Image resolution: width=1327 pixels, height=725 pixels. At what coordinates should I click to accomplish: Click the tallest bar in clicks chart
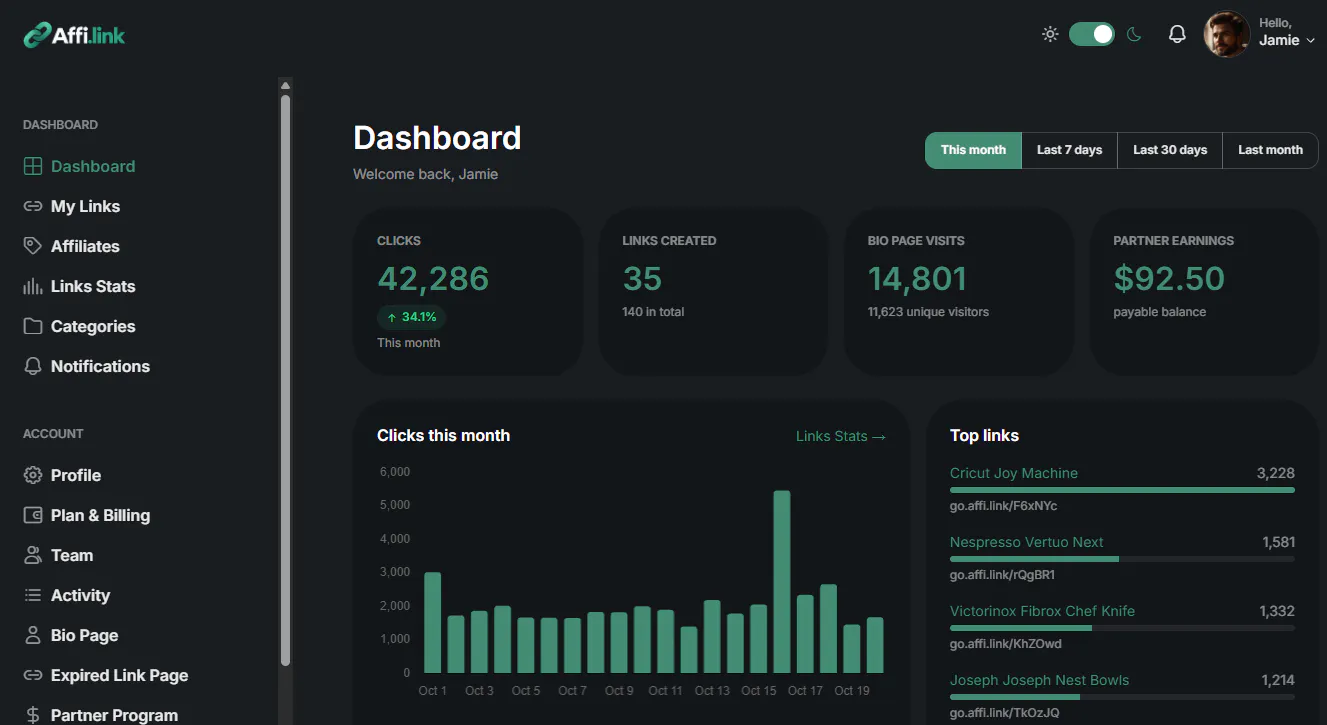(782, 582)
